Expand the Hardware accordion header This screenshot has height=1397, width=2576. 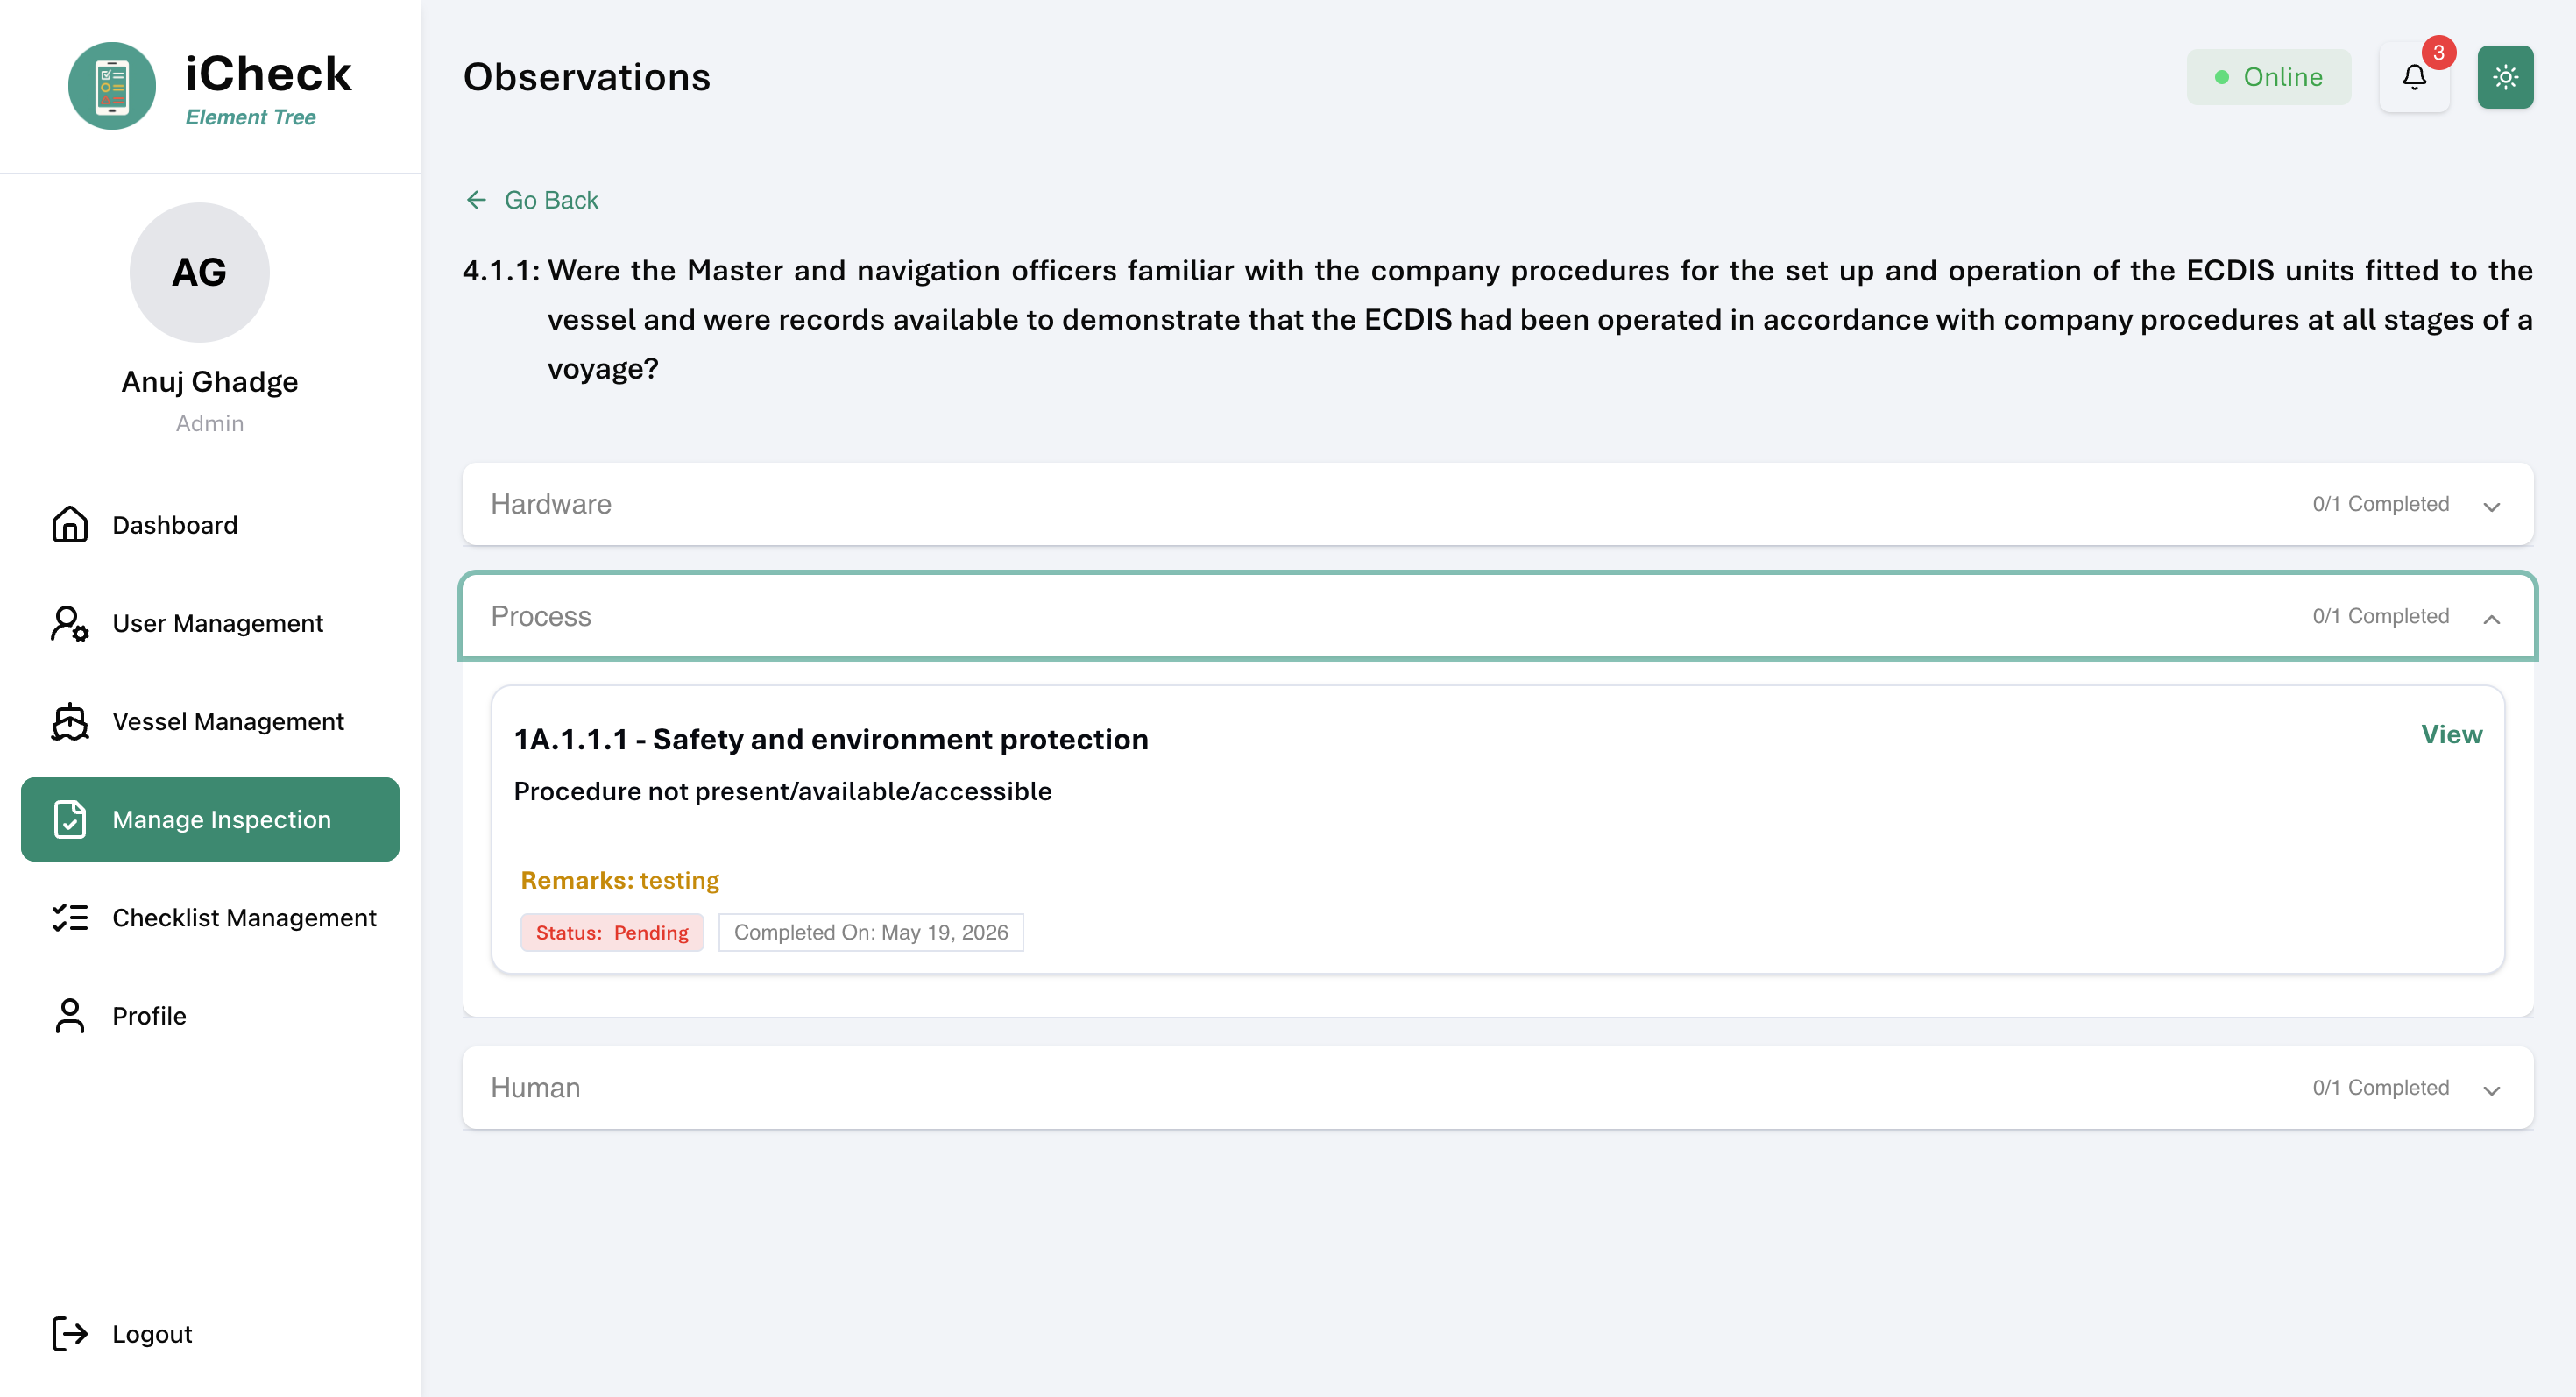(x=1497, y=504)
